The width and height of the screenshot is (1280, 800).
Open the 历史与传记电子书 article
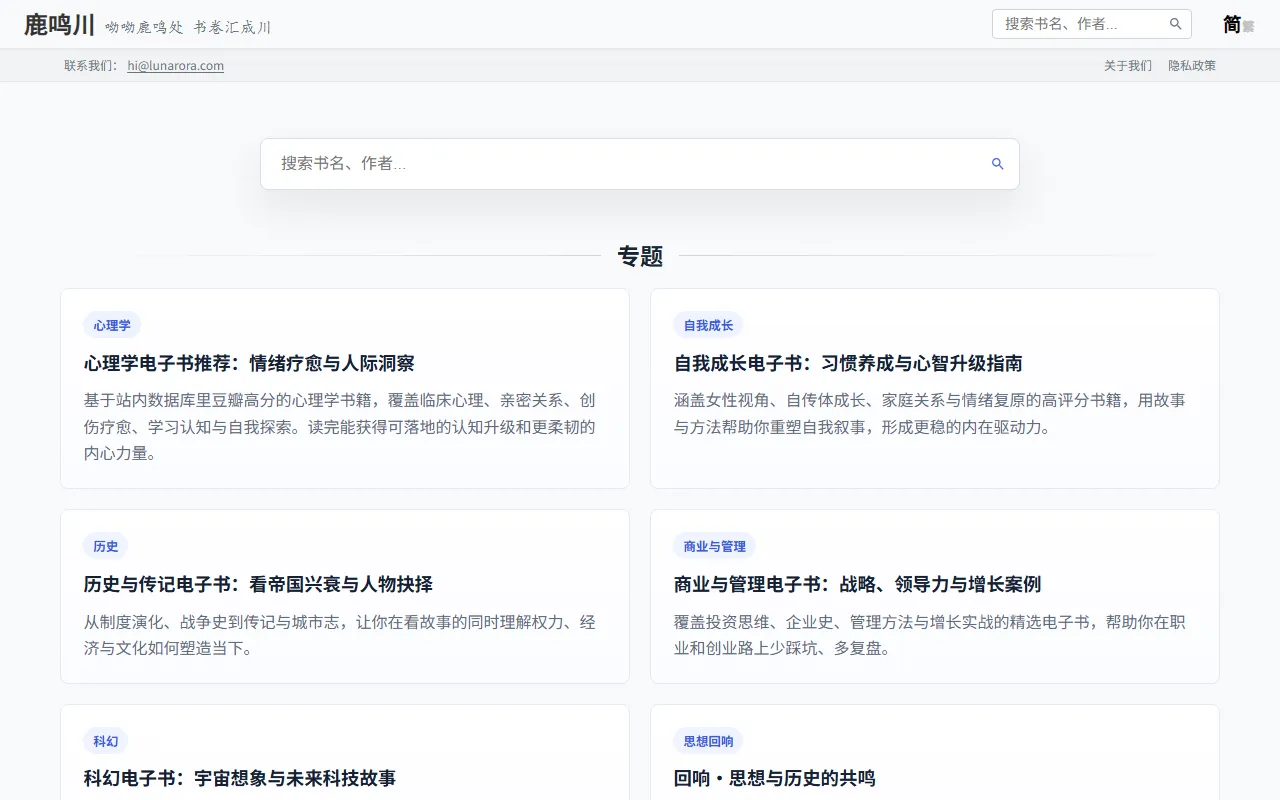[258, 584]
